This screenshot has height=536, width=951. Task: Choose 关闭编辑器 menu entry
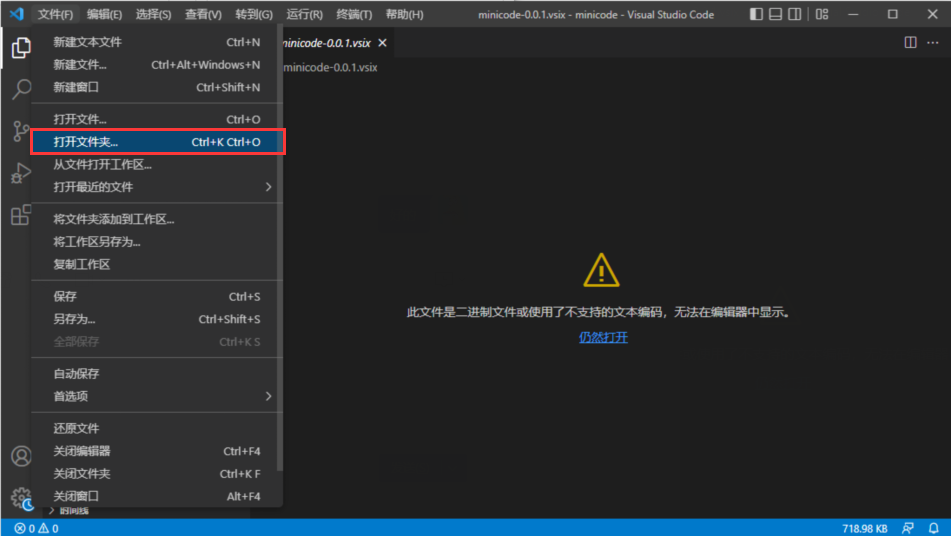click(x=156, y=451)
